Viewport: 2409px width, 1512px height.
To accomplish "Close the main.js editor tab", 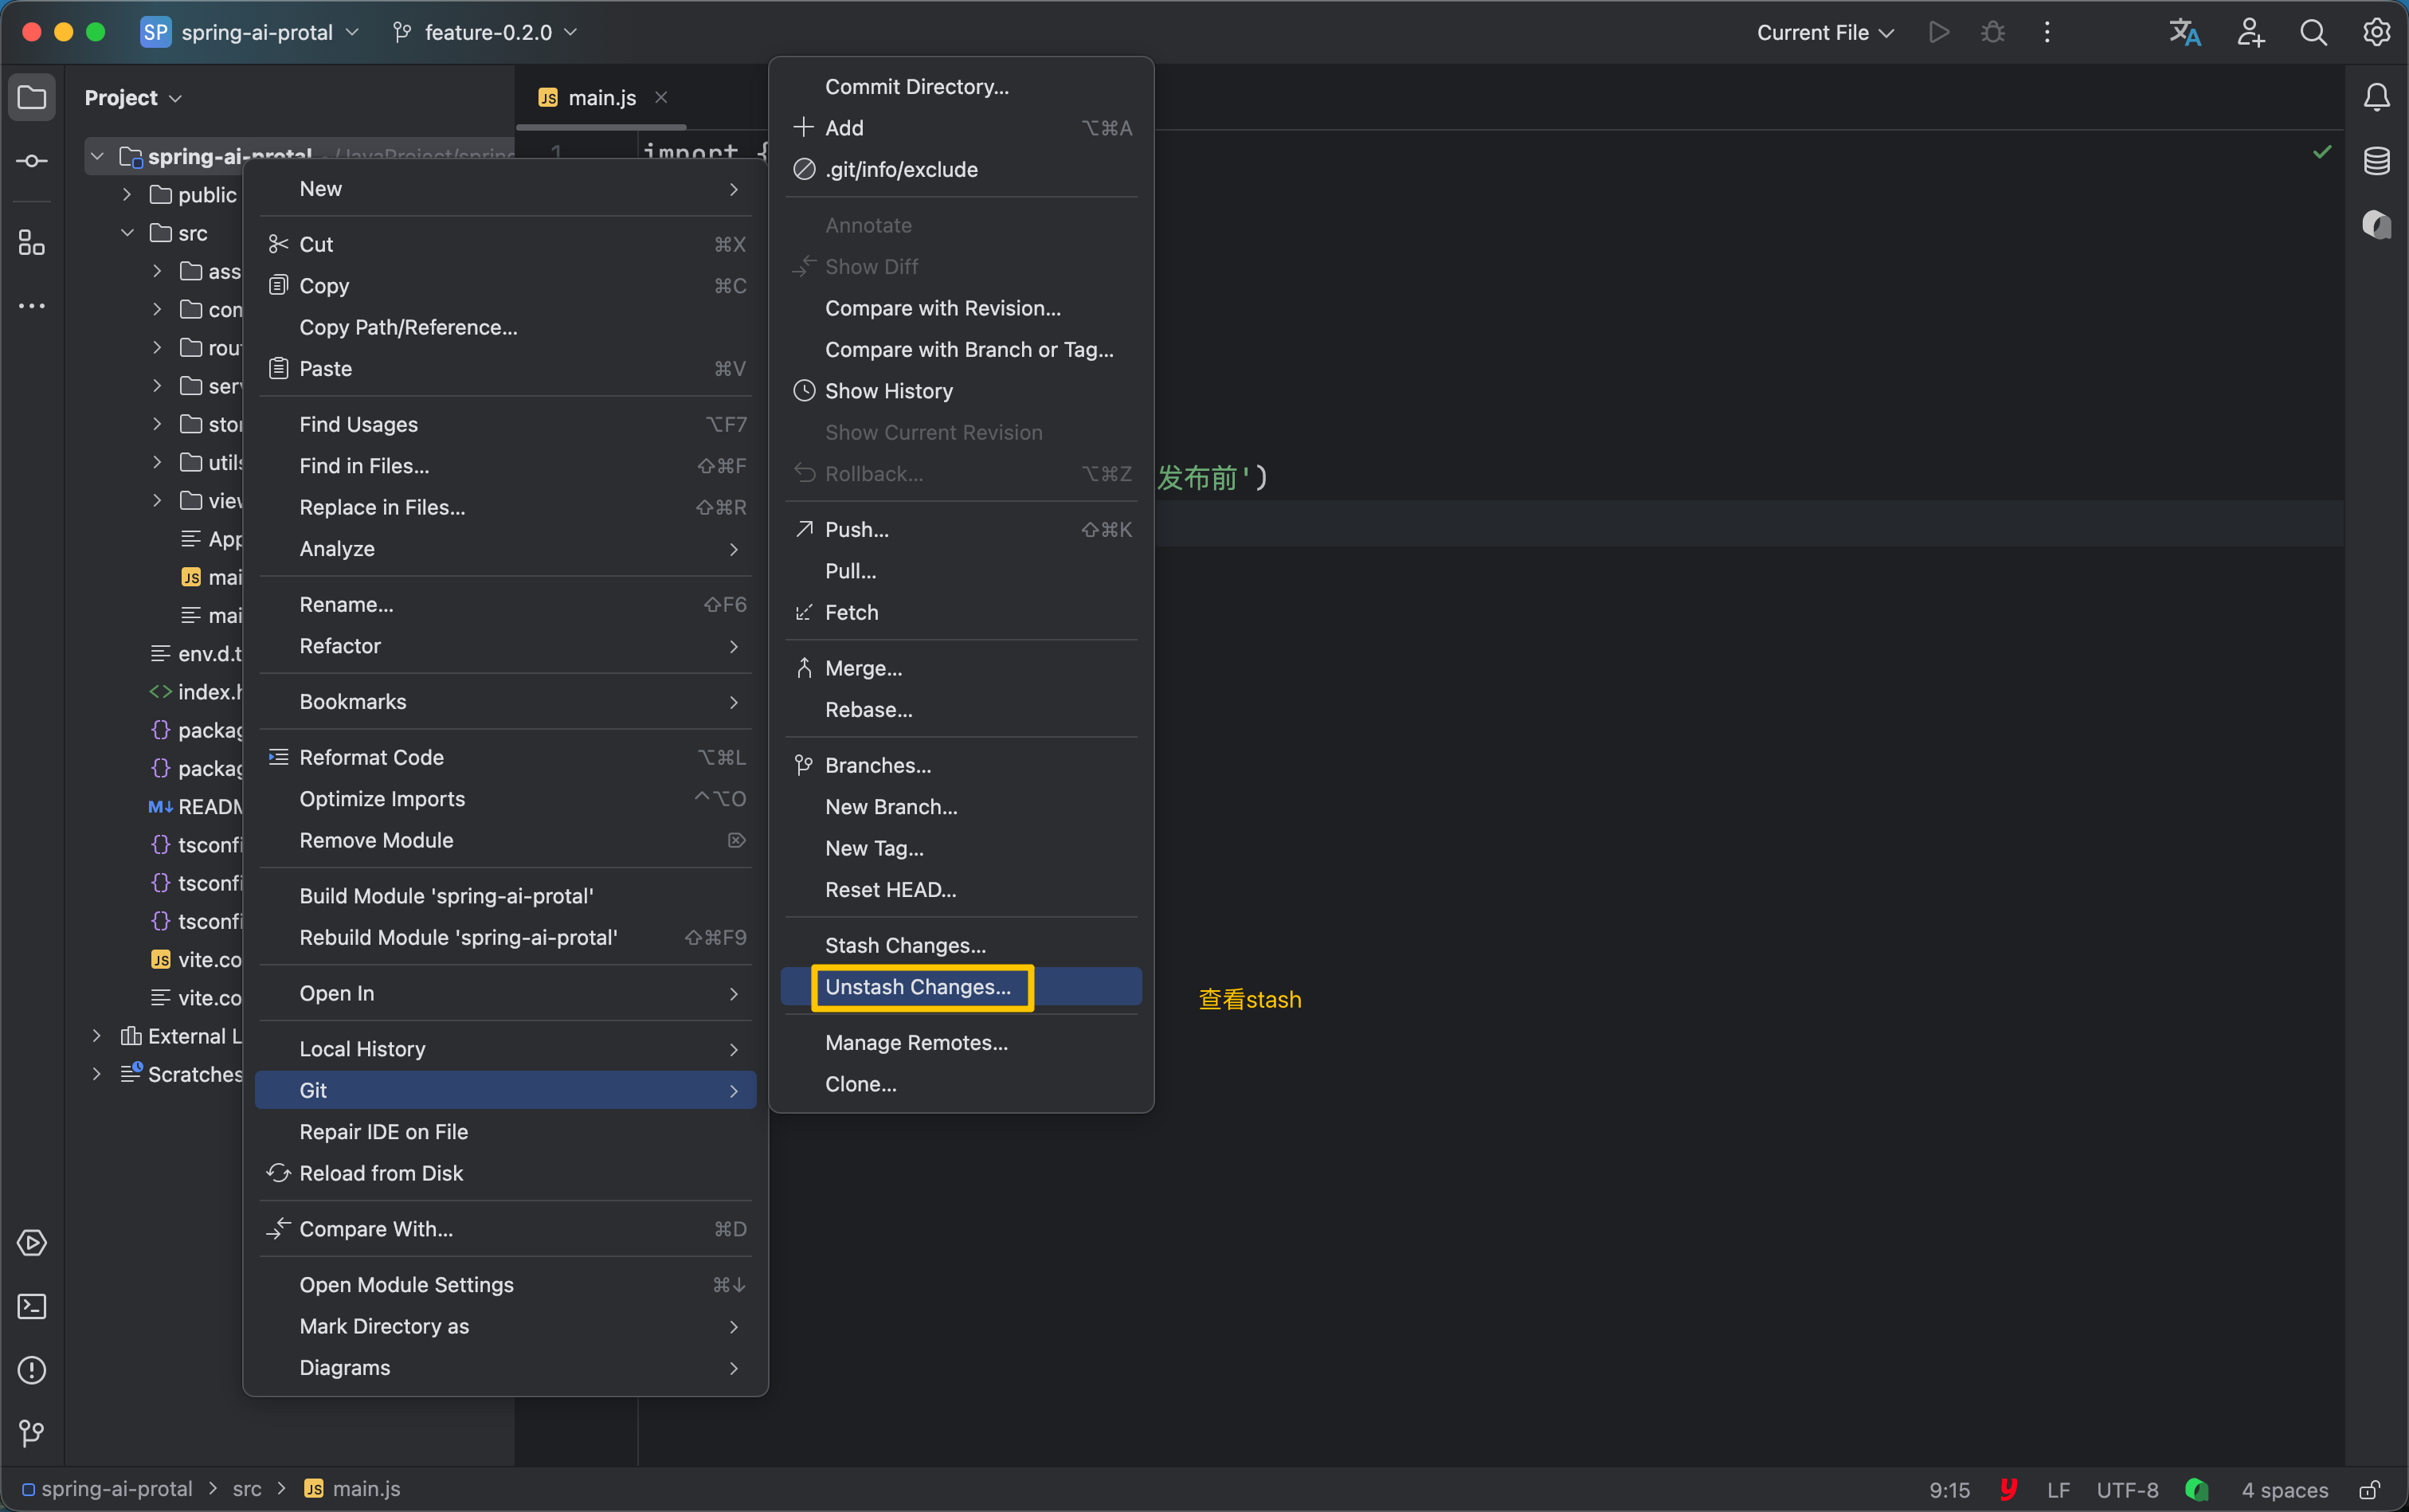I will (661, 97).
